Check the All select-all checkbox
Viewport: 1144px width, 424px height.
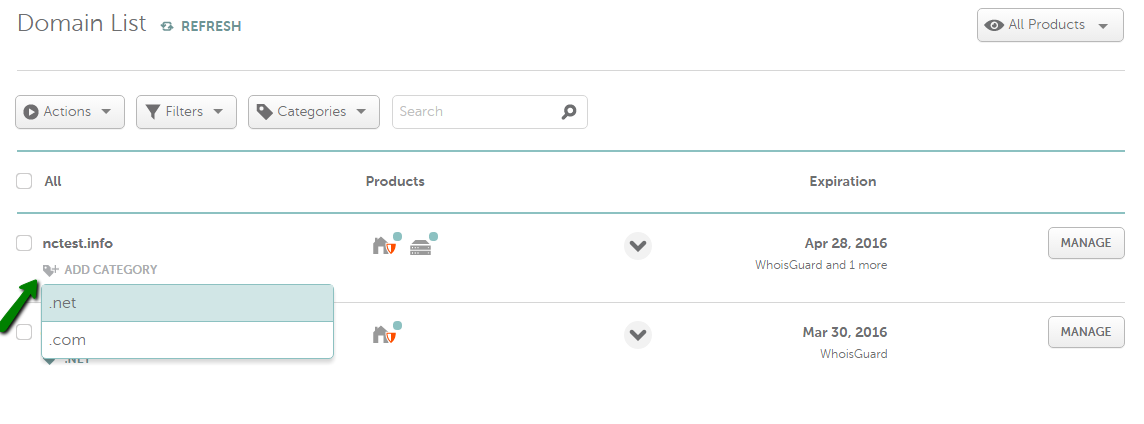(x=24, y=181)
